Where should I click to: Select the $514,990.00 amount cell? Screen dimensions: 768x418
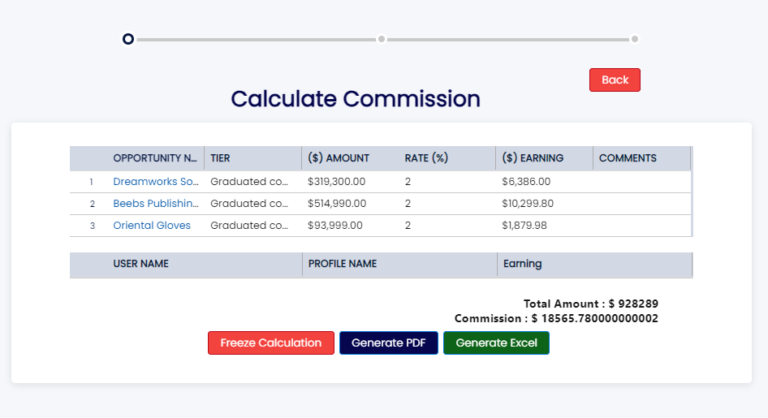click(x=337, y=204)
